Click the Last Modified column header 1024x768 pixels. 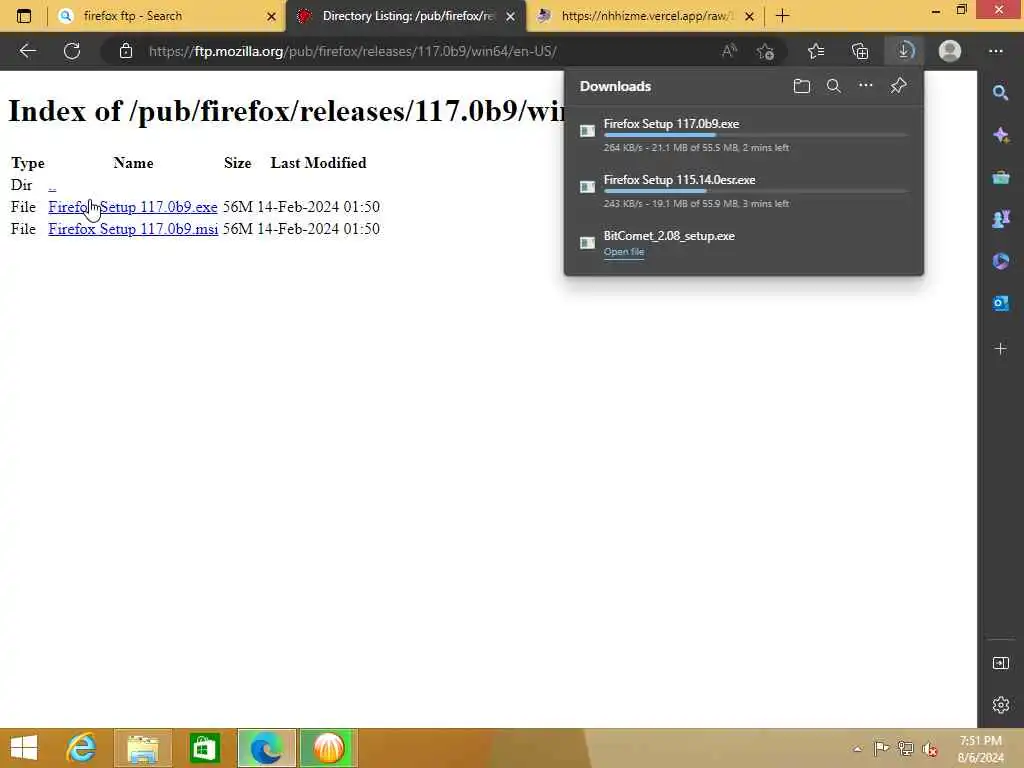318,163
